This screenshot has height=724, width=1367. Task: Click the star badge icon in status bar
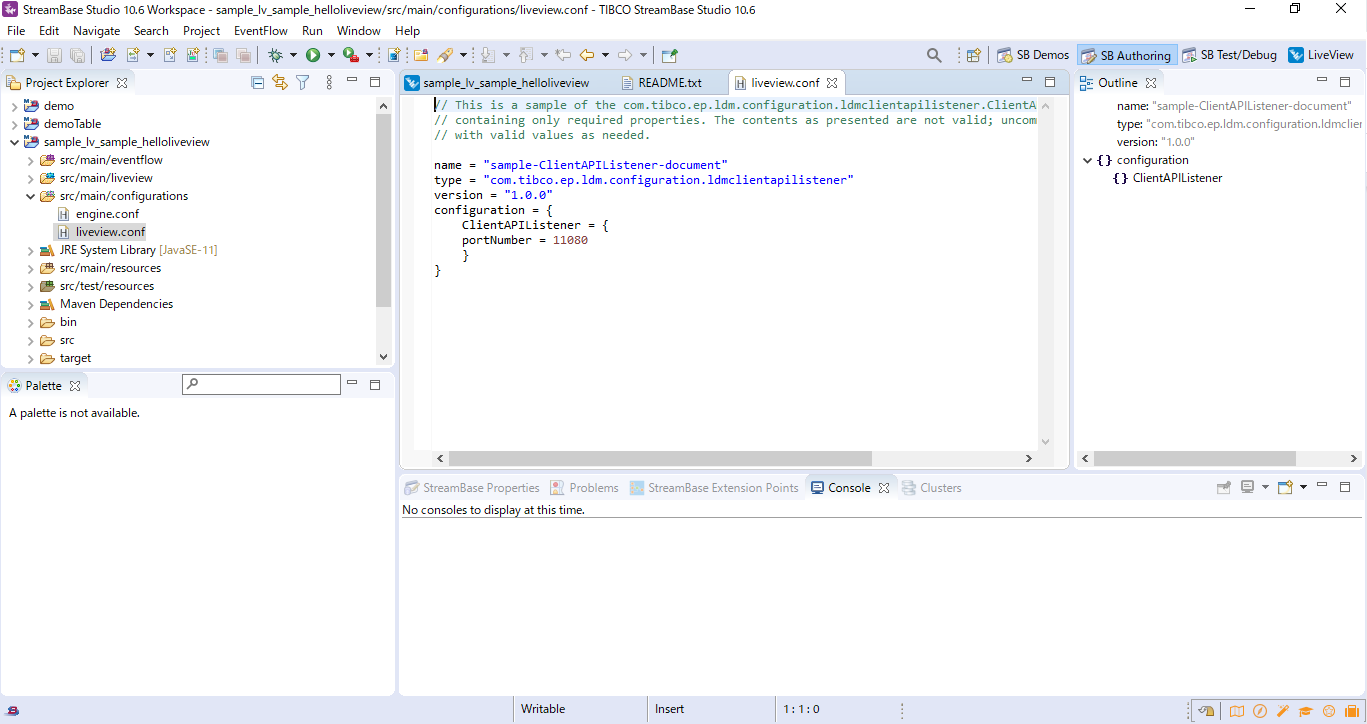1329,711
